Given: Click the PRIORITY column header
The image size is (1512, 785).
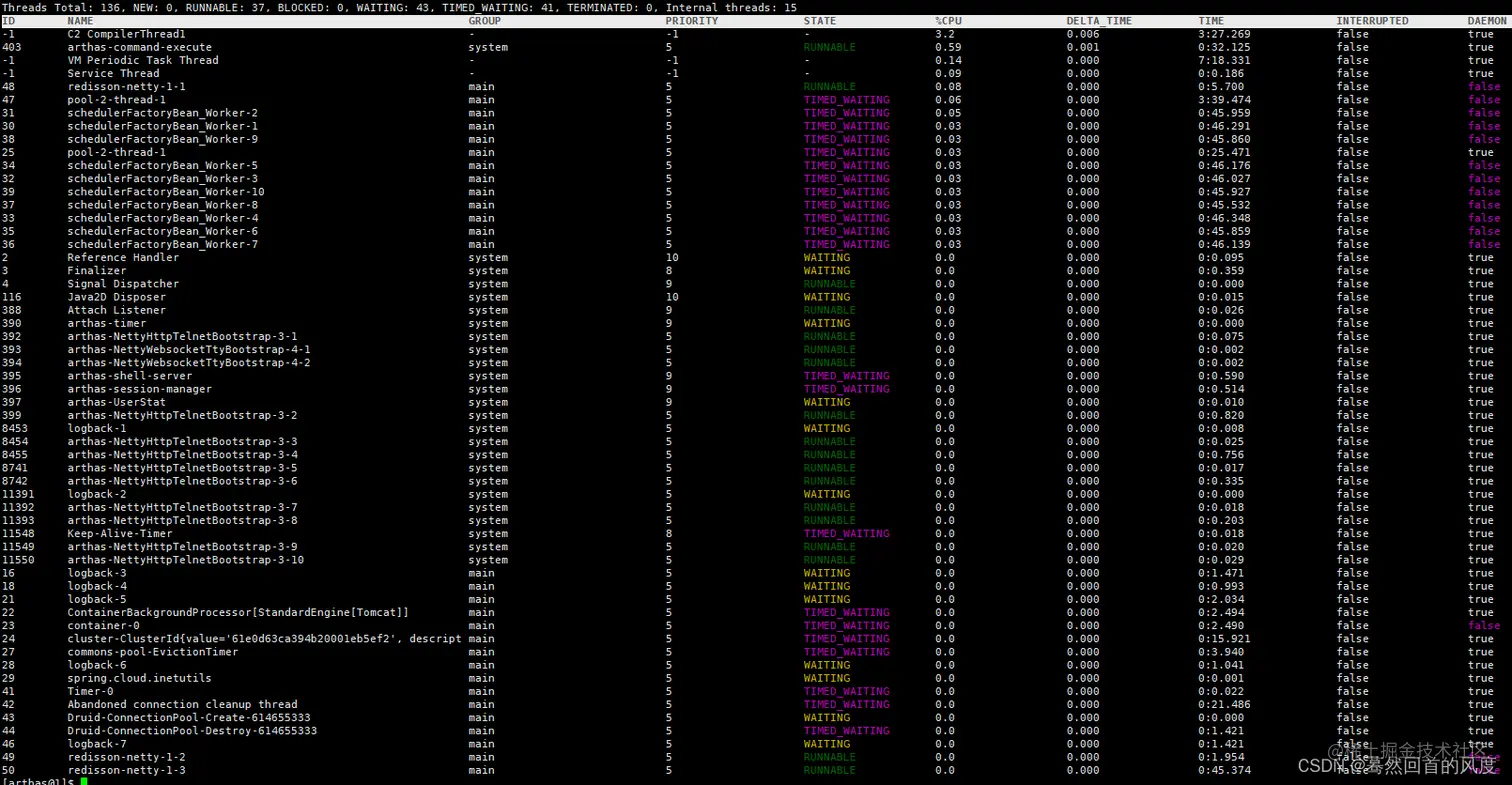Looking at the screenshot, I should coord(692,21).
